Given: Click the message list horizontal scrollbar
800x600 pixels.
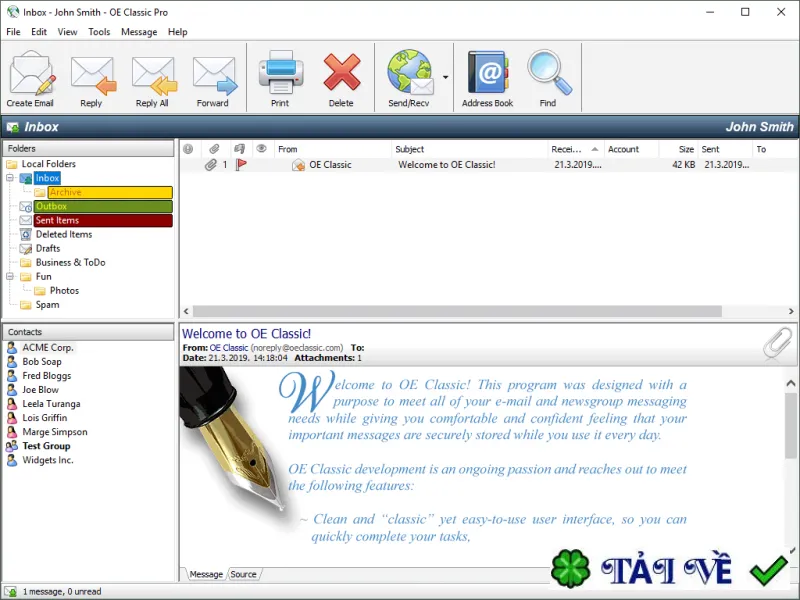Looking at the screenshot, I should point(457,311).
